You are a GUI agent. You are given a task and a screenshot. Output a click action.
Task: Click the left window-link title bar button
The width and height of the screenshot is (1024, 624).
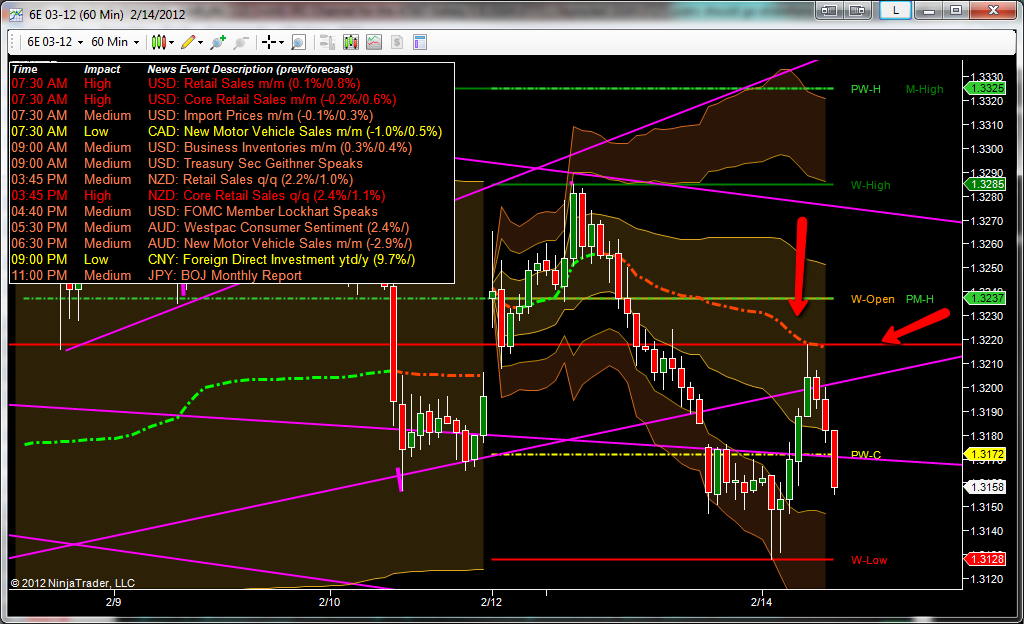click(829, 10)
